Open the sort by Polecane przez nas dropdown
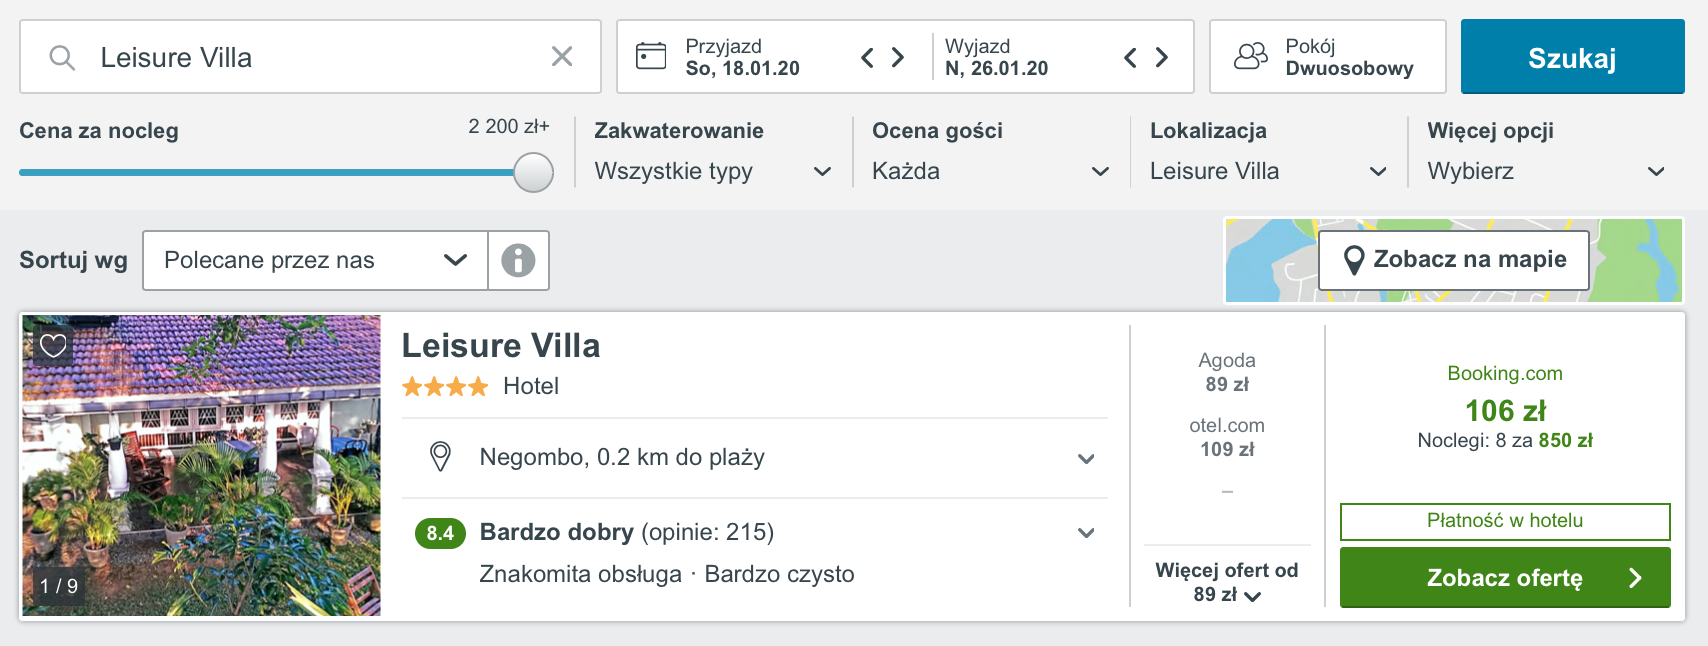 click(x=315, y=261)
